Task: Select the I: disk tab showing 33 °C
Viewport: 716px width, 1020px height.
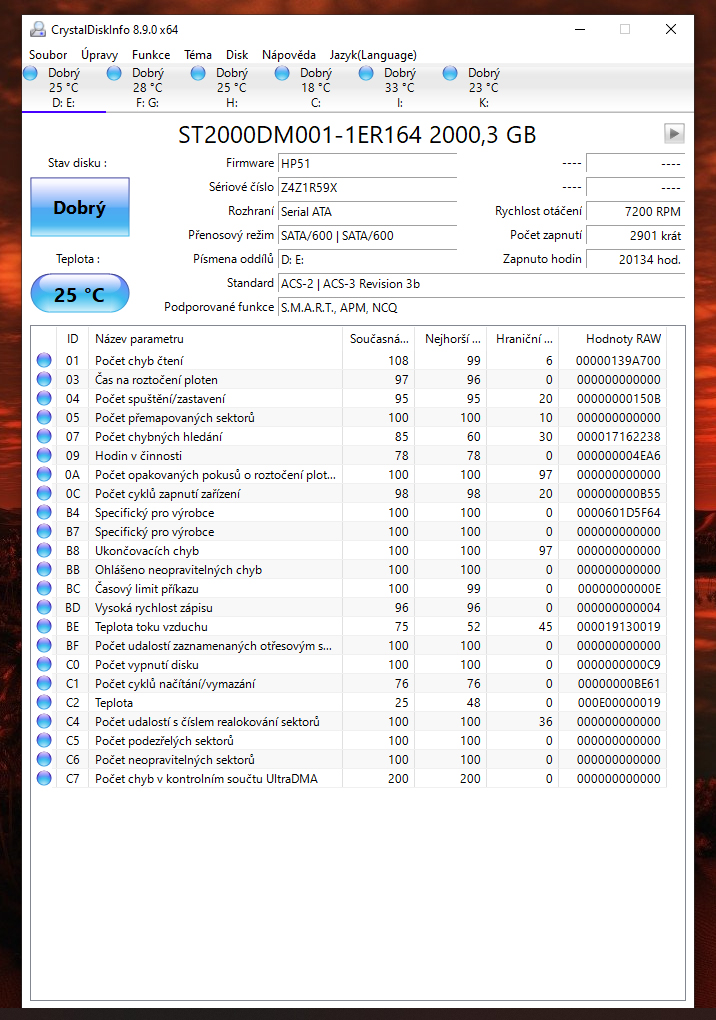Action: click(x=400, y=87)
